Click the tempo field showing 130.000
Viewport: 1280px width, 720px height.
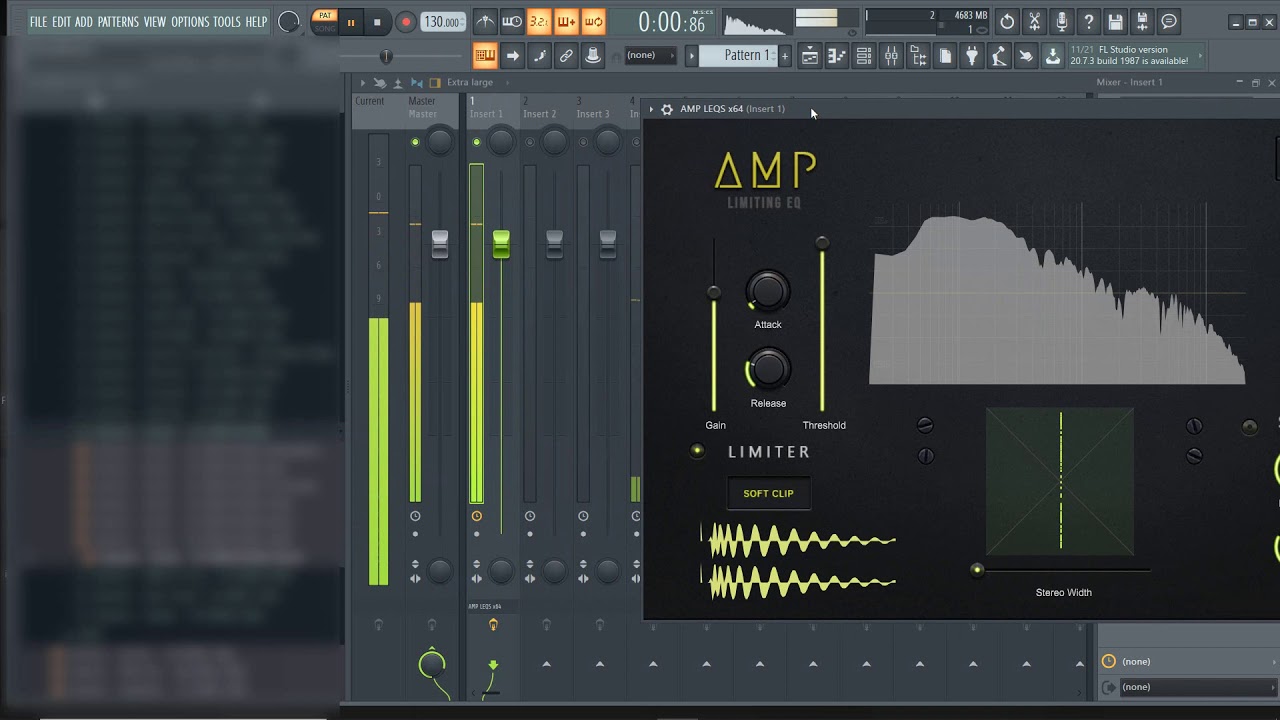click(443, 22)
